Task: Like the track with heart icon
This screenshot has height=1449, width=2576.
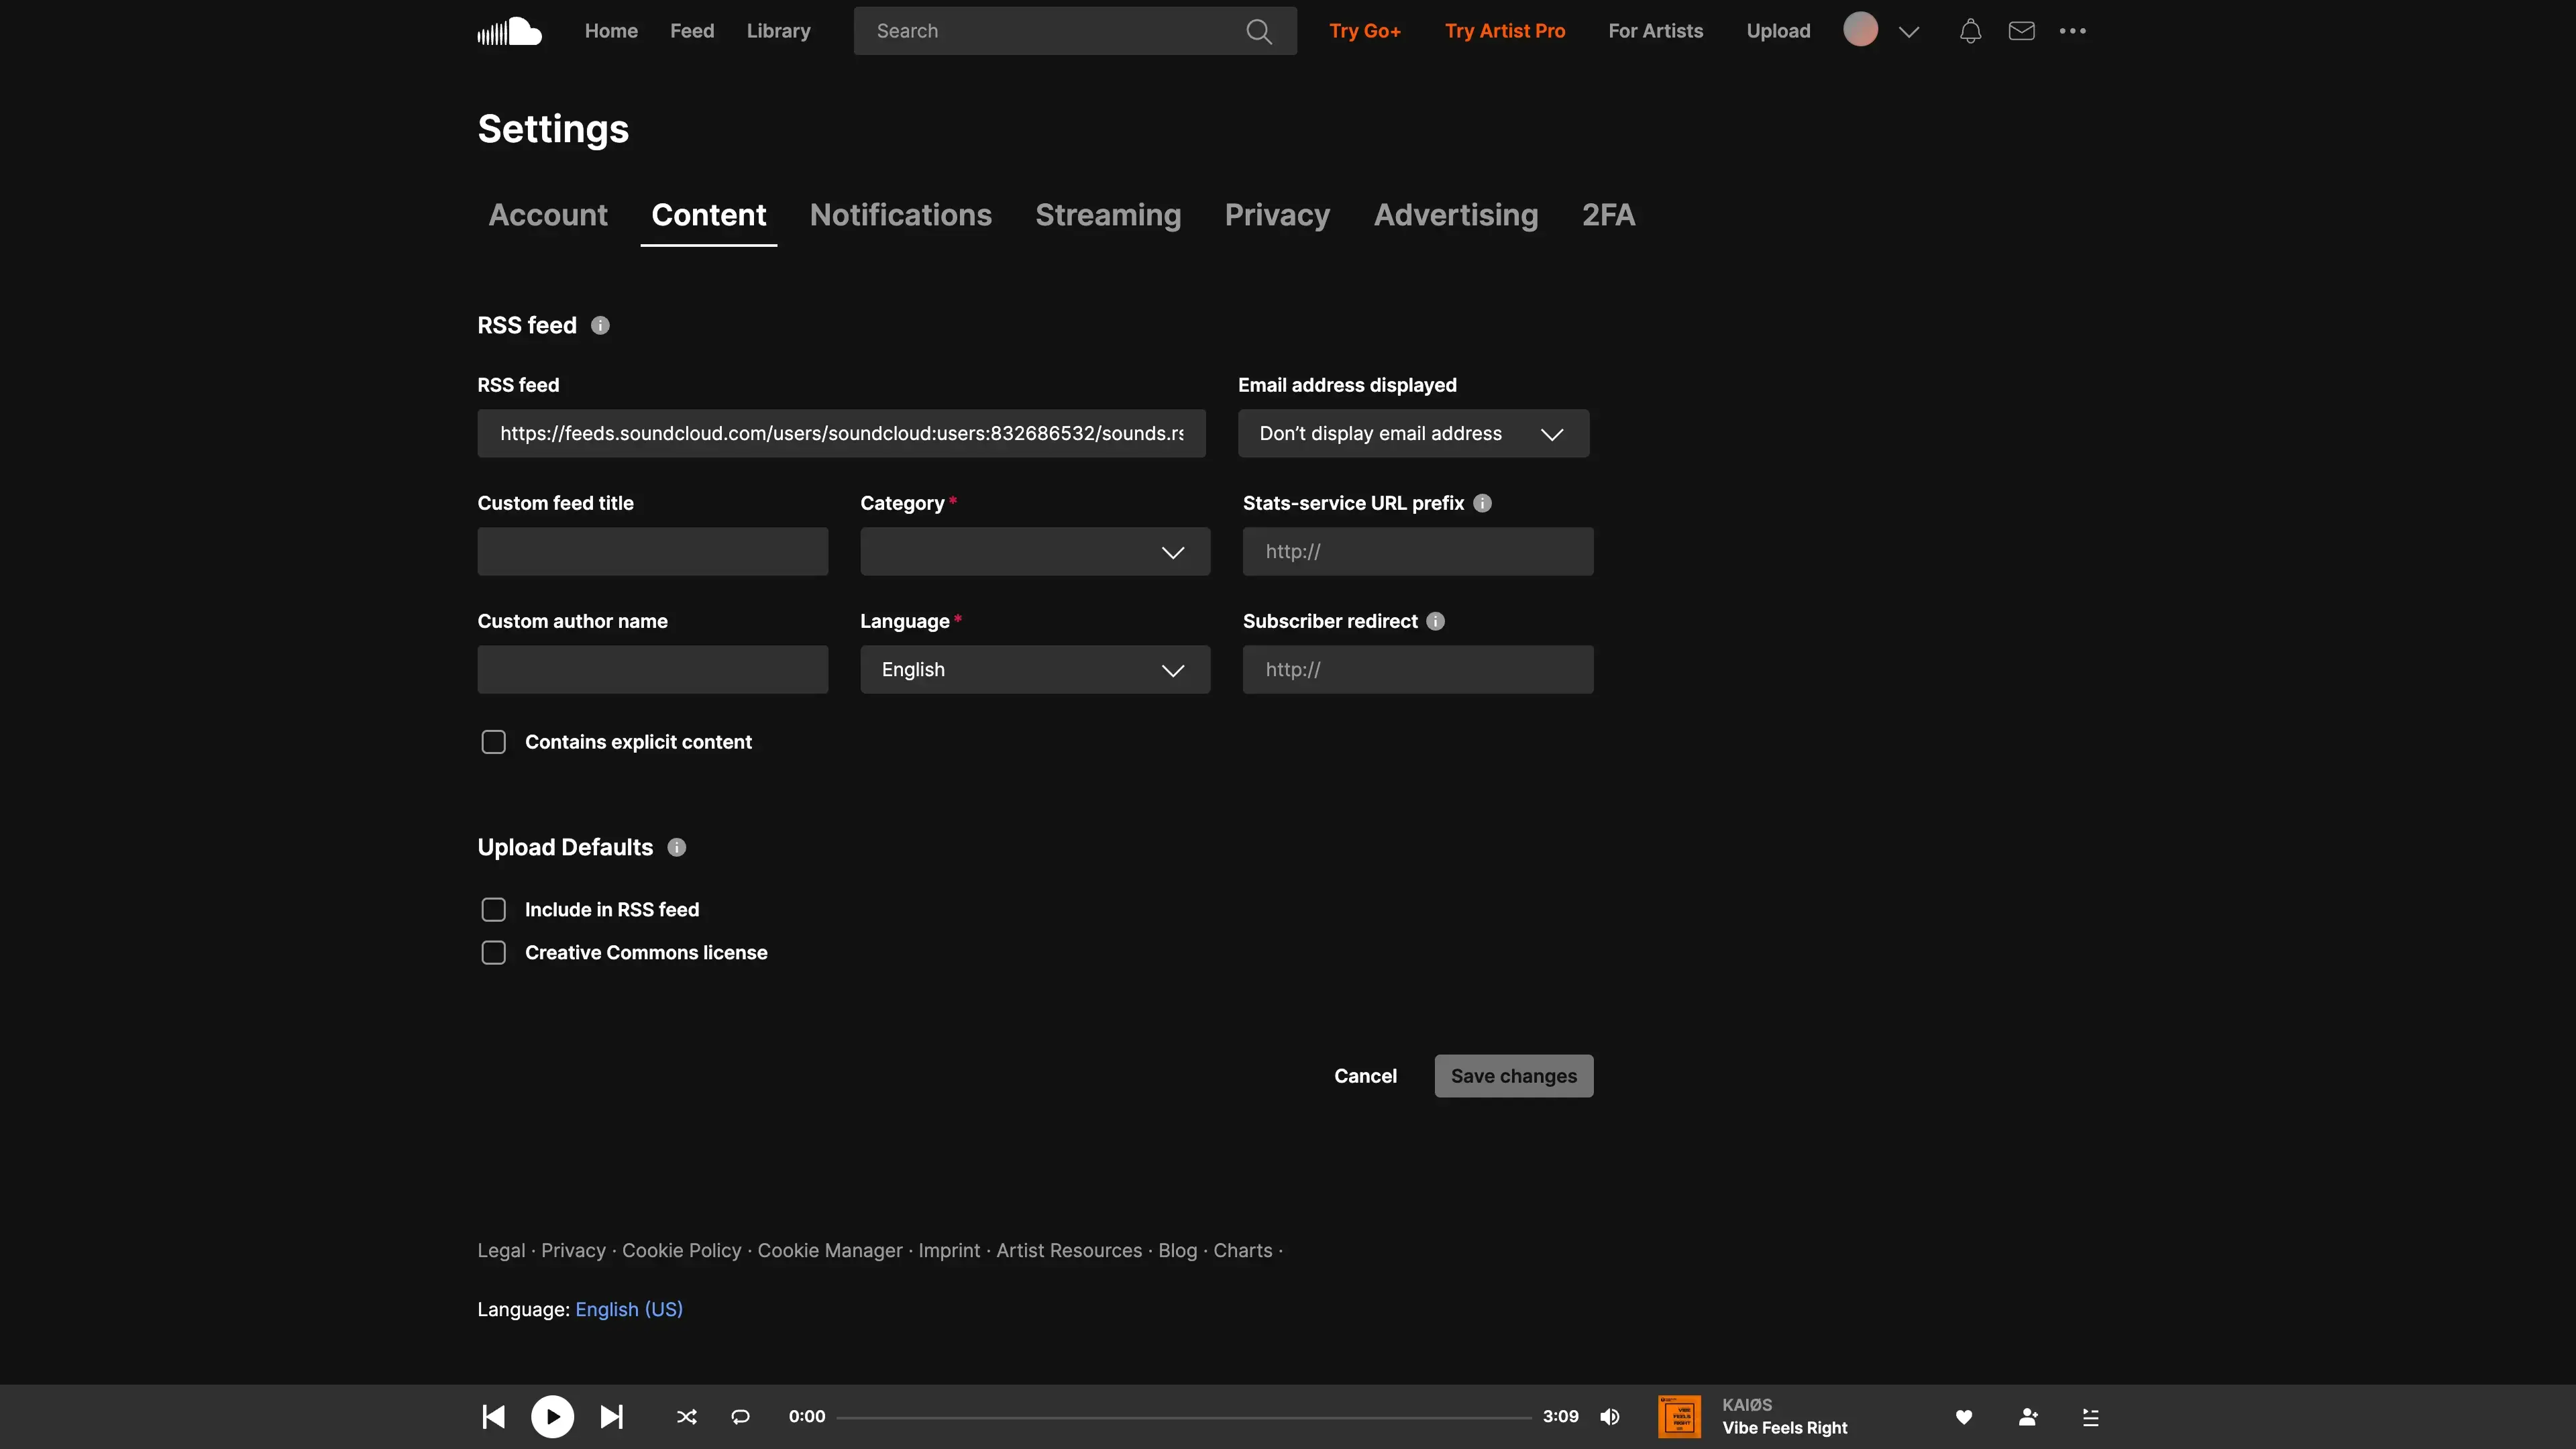Action: tap(1963, 1416)
